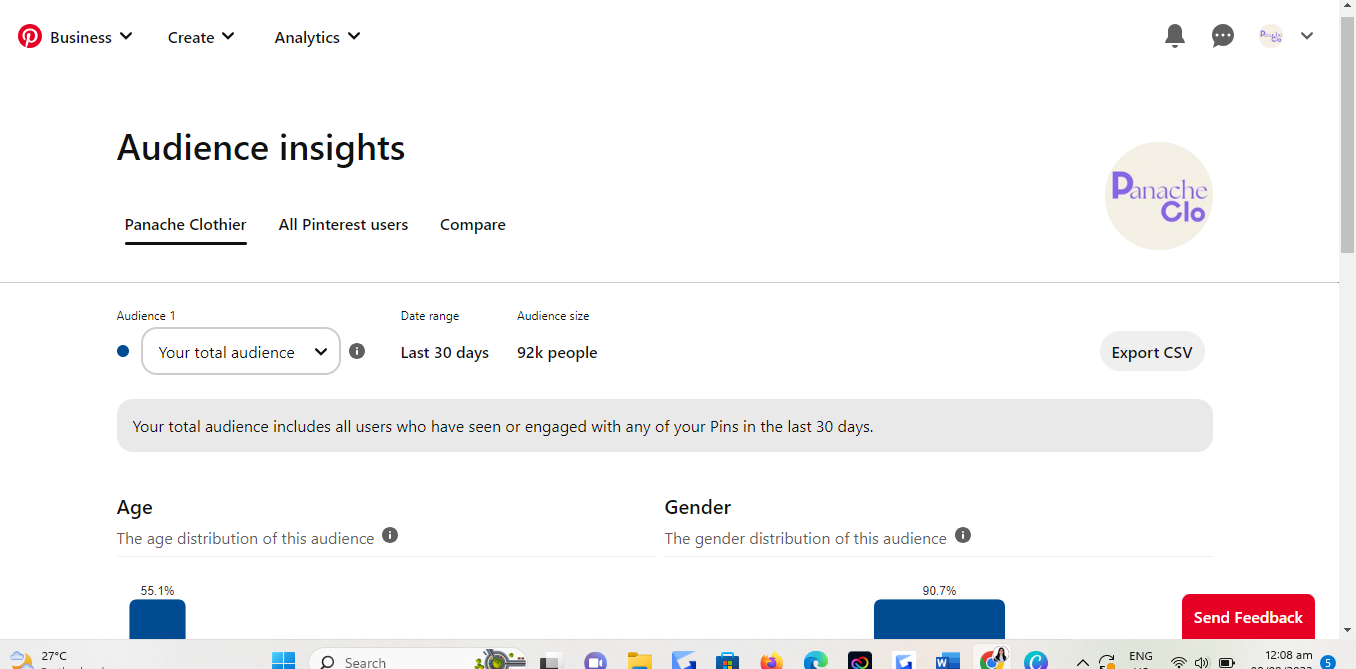Open the Windows Start menu

click(283, 660)
